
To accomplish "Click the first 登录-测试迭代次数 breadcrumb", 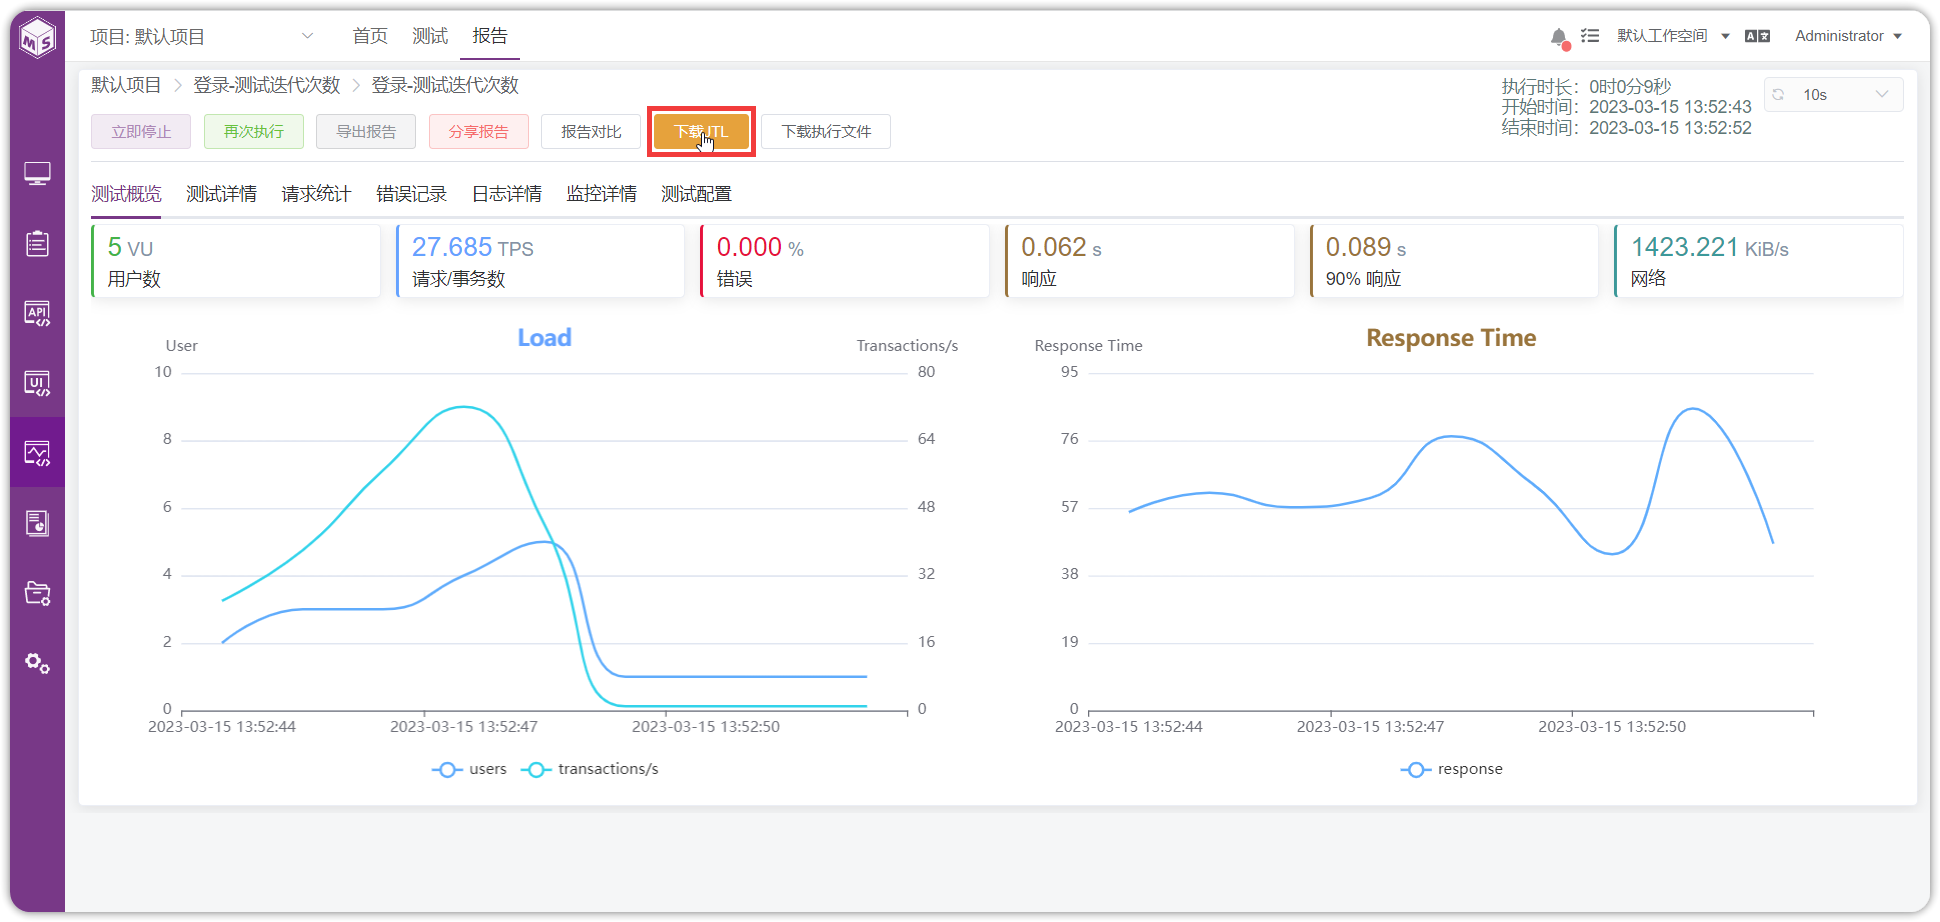I will tap(267, 85).
